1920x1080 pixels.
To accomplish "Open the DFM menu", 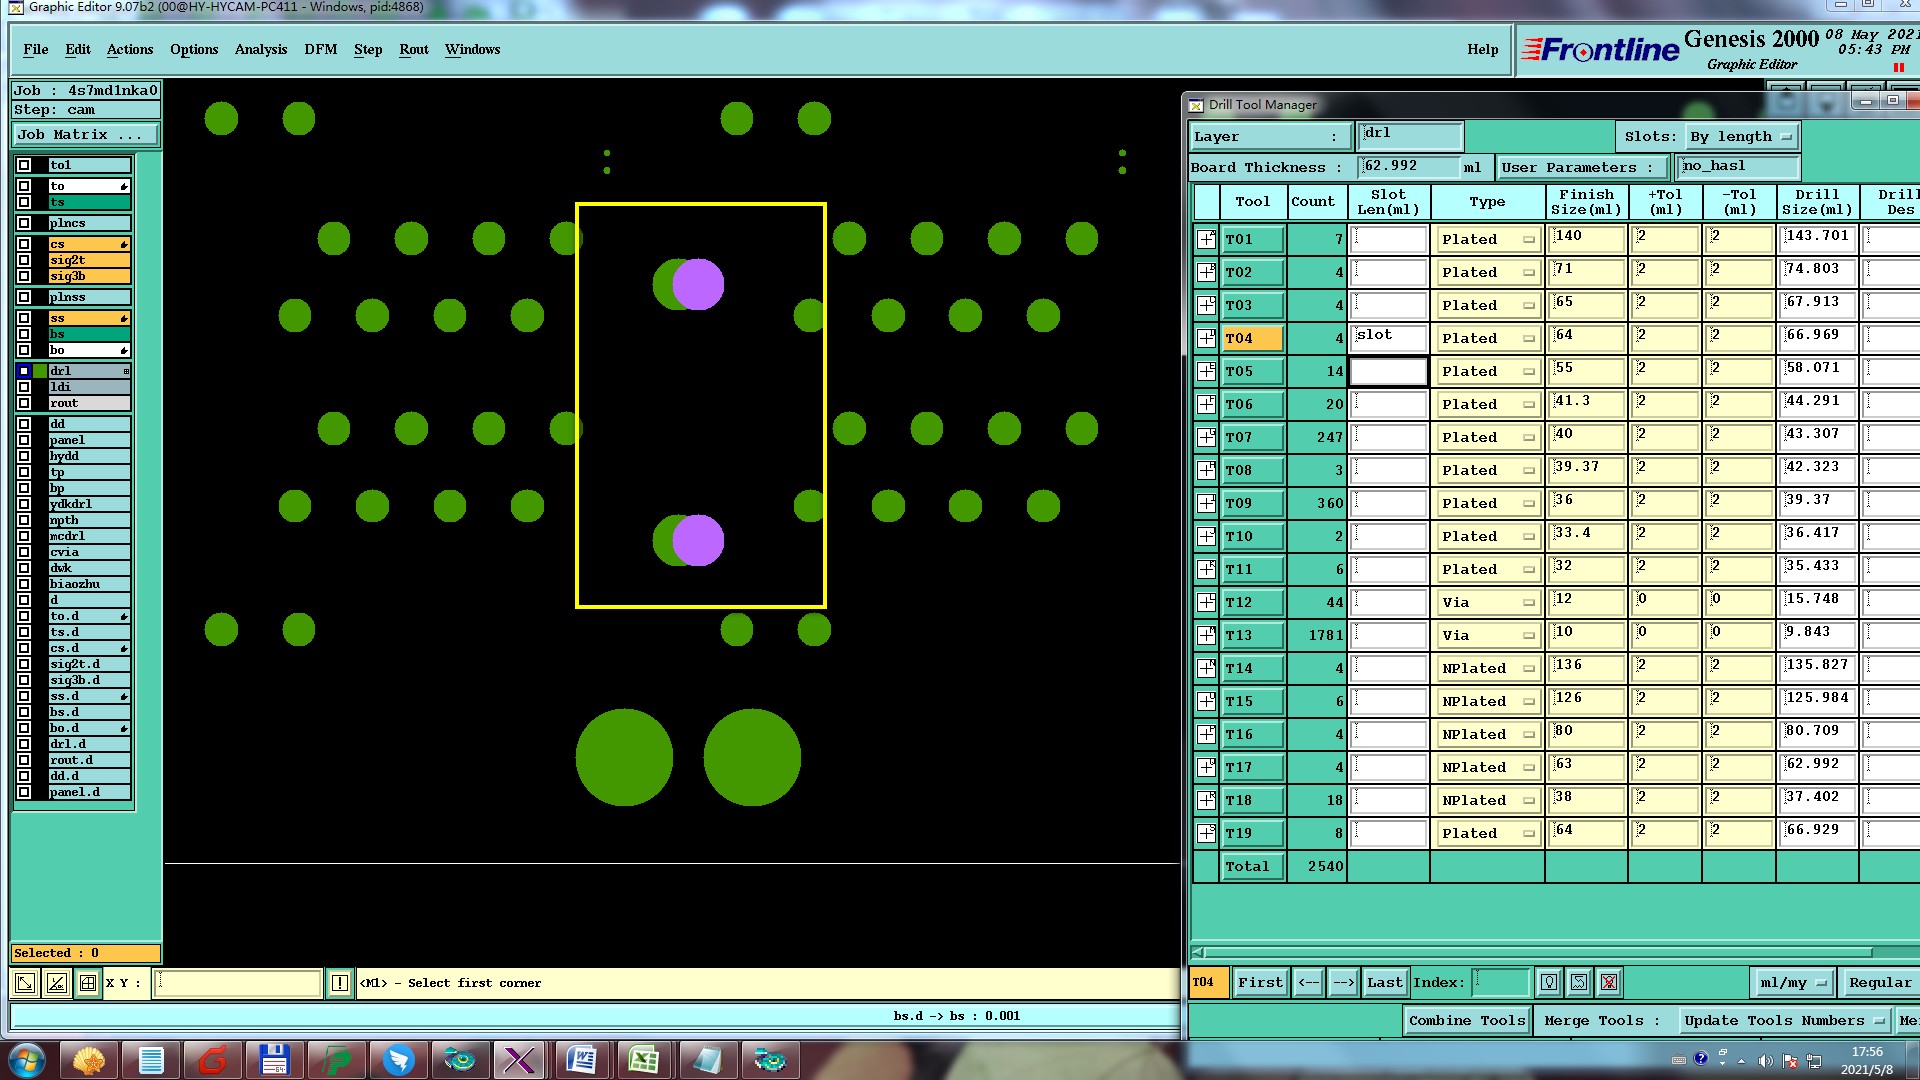I will (320, 49).
